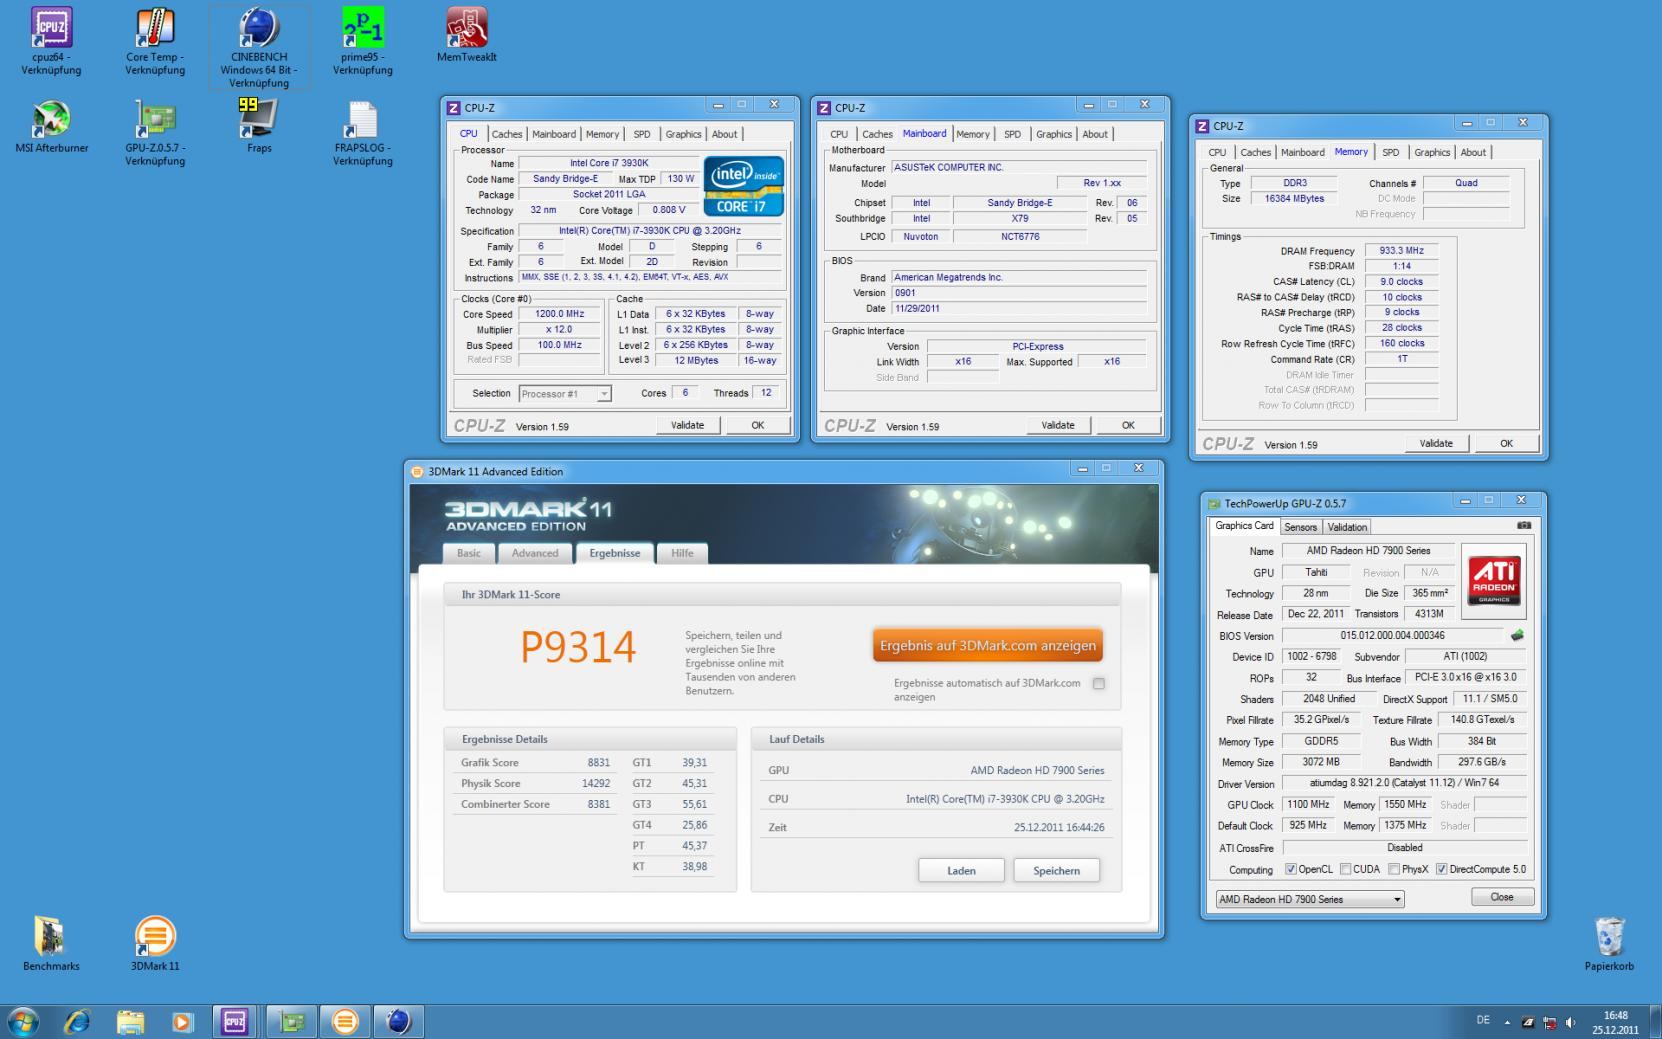Switch to CINEBENCH via taskbar button
Image resolution: width=1662 pixels, height=1039 pixels.
pyautogui.click(x=399, y=1022)
